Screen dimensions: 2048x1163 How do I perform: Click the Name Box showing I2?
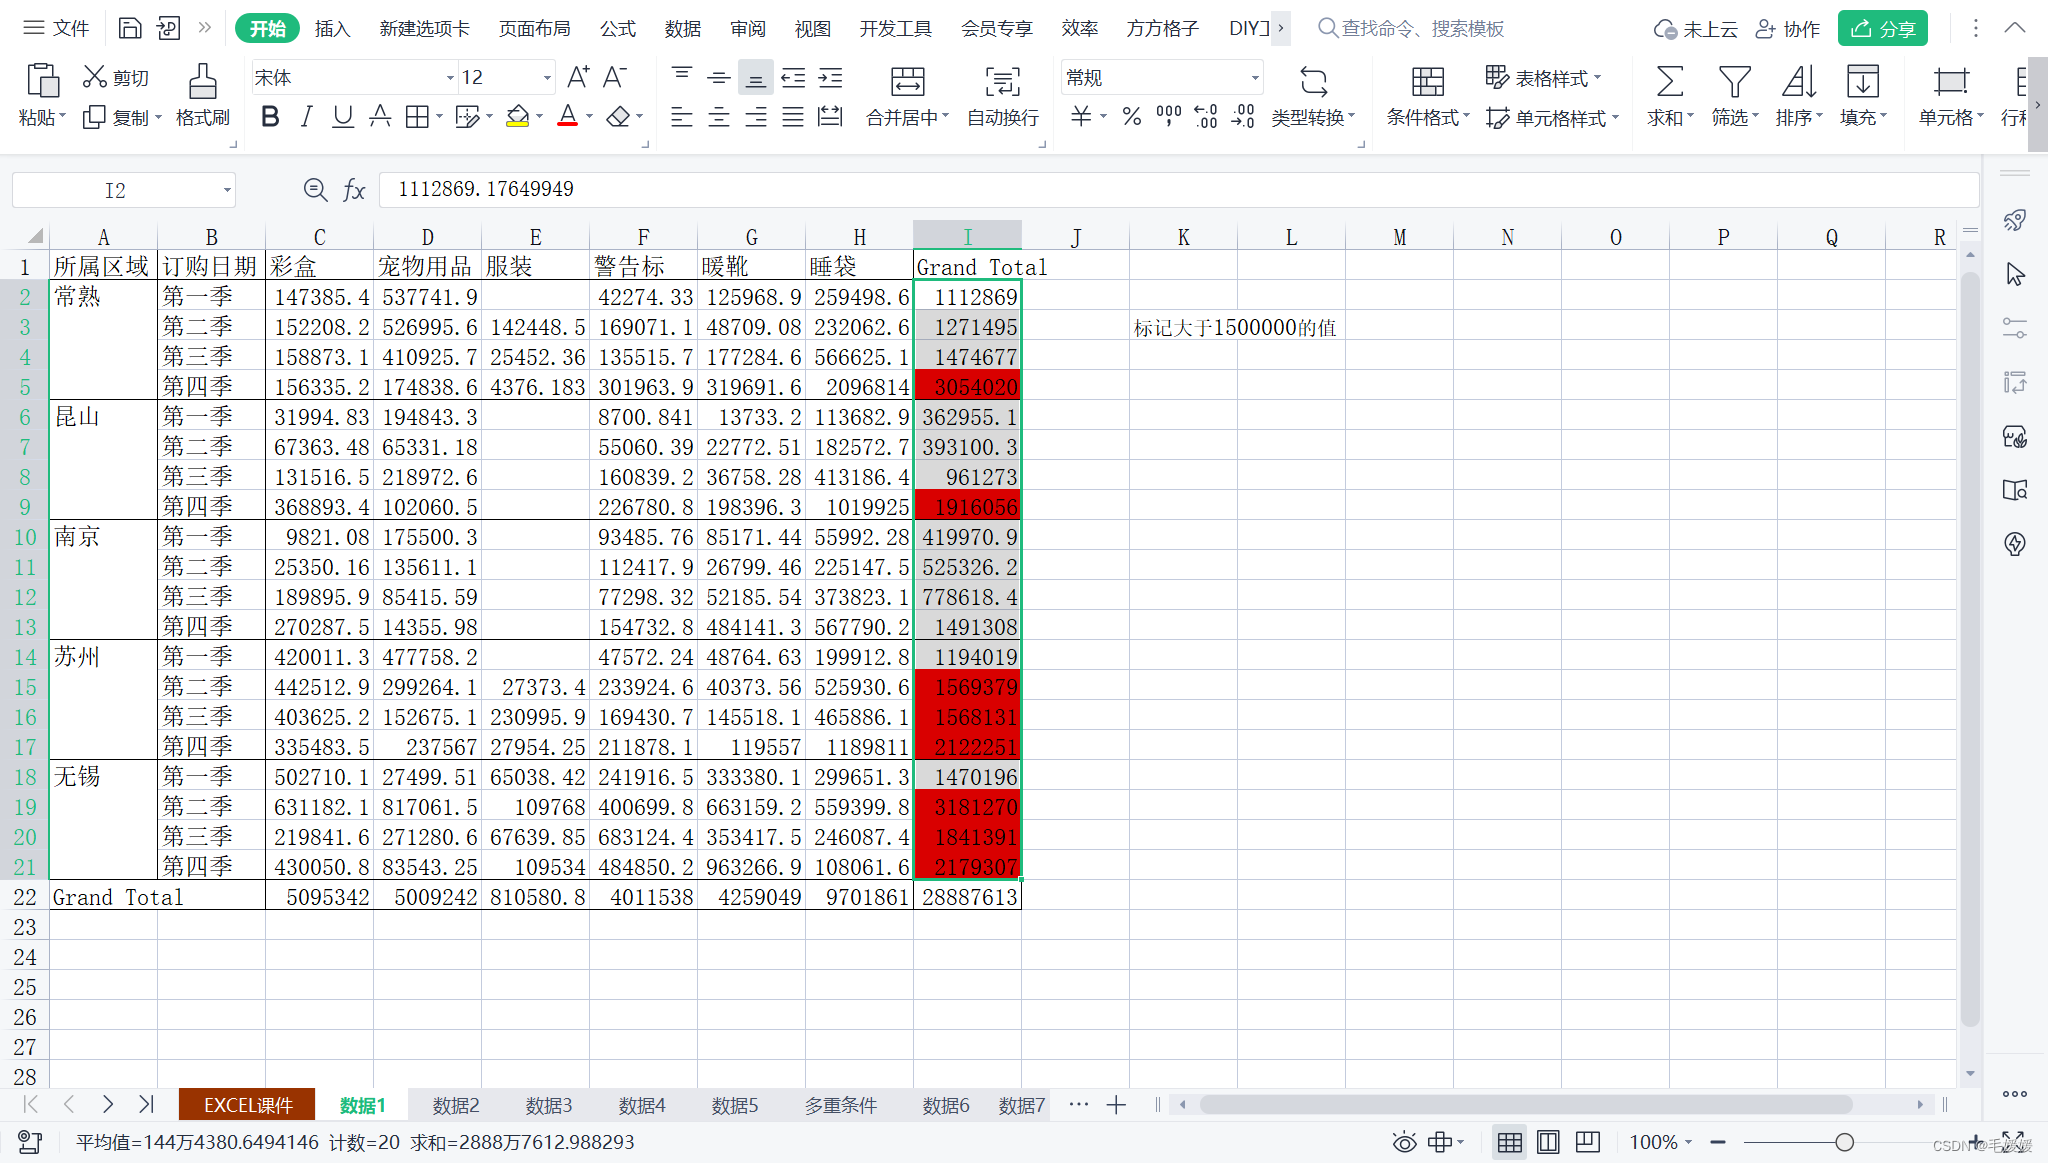[115, 190]
